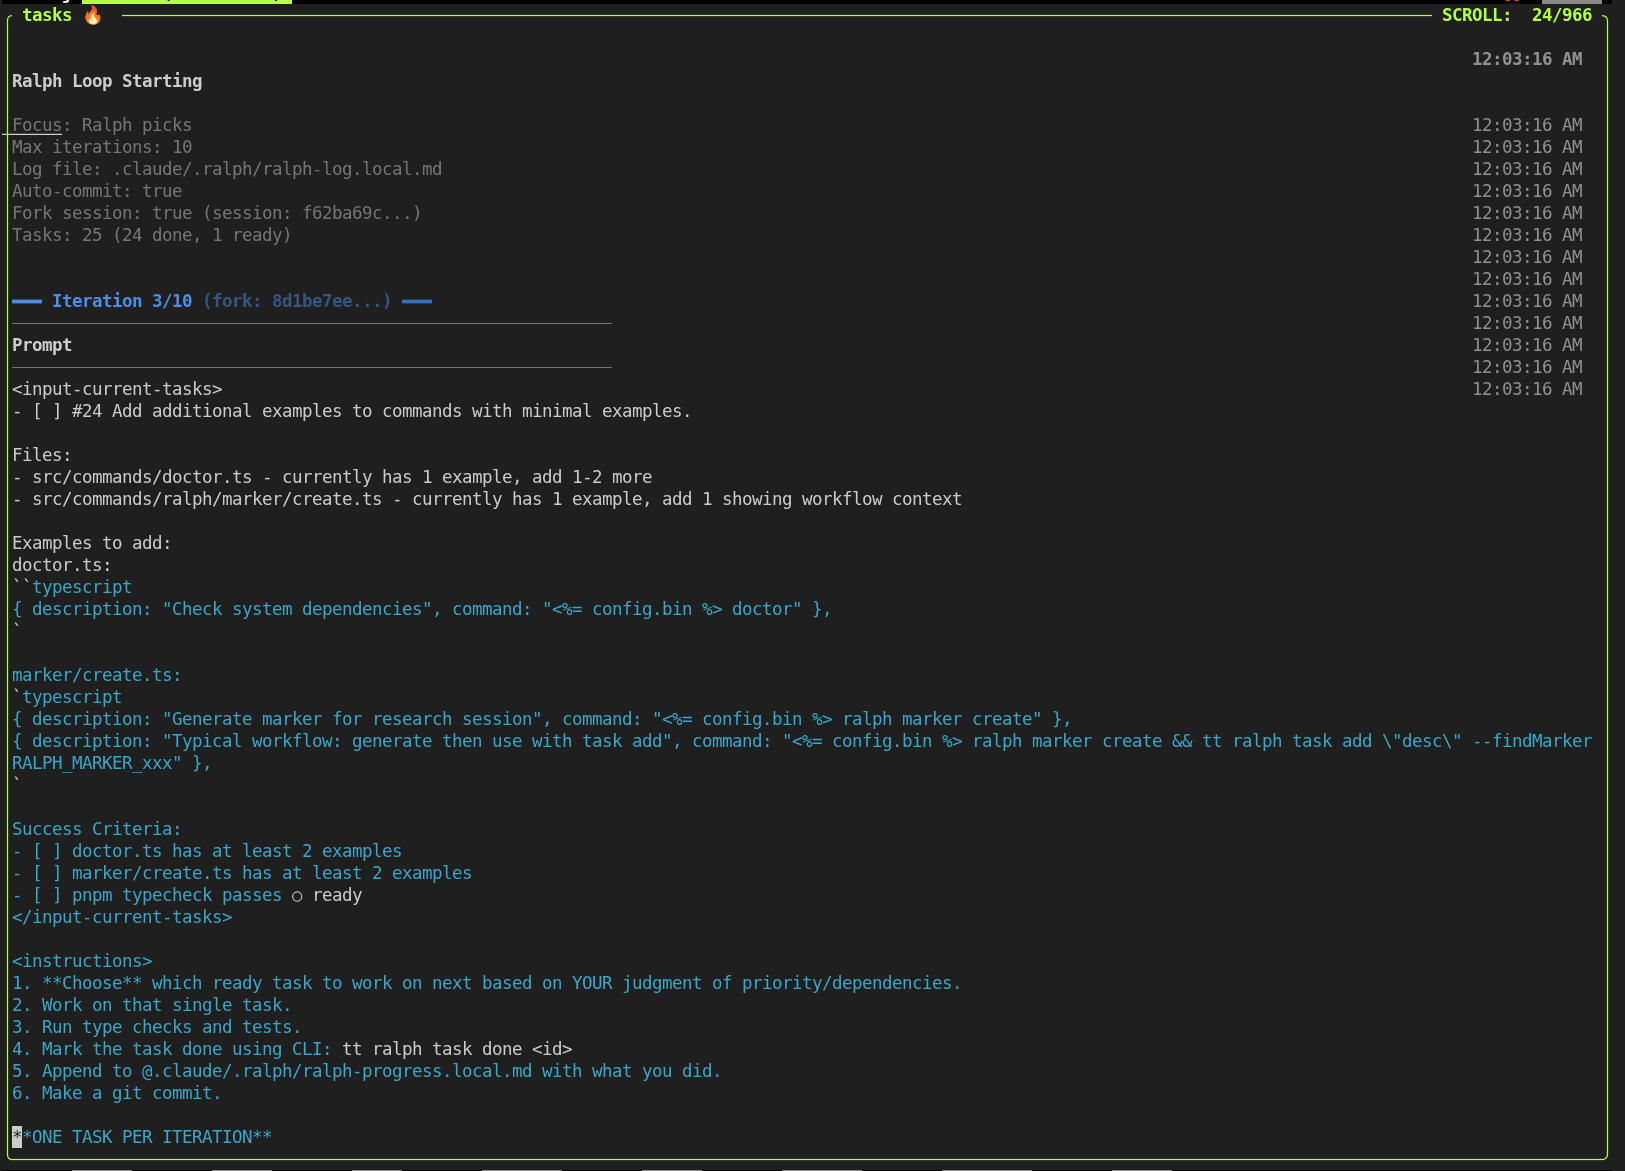1625x1171 pixels.
Task: Click the Ralph Loop Starting heading
Action: [107, 81]
